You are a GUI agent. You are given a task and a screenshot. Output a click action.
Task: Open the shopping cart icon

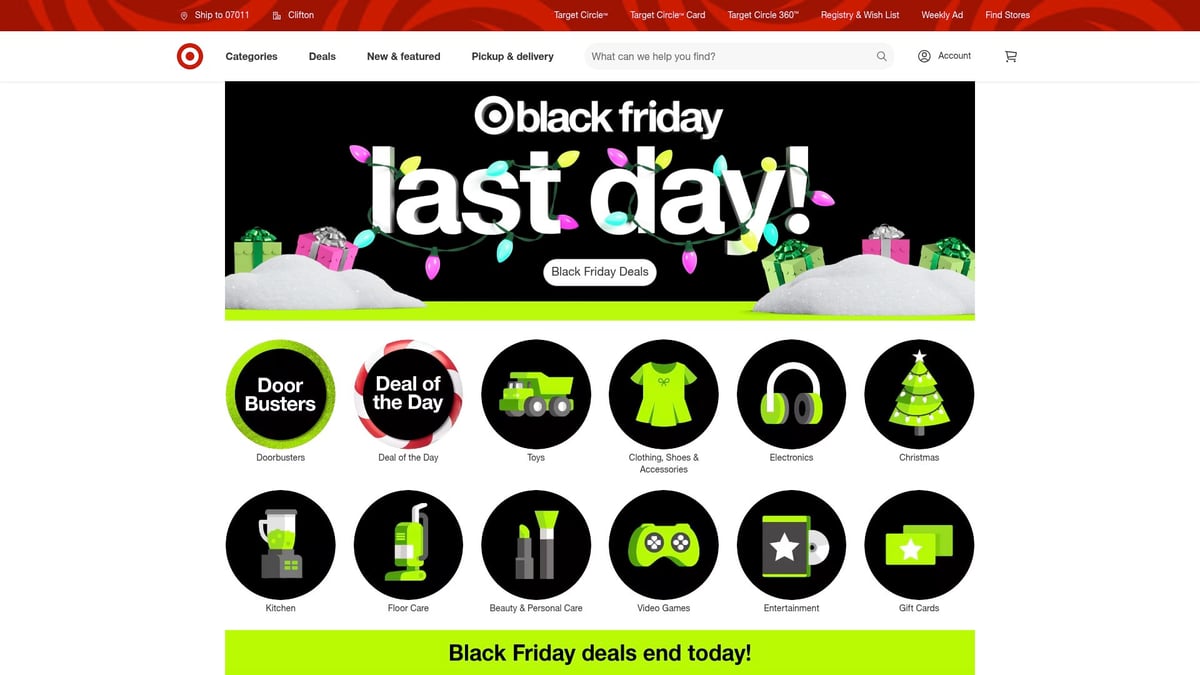(1010, 56)
